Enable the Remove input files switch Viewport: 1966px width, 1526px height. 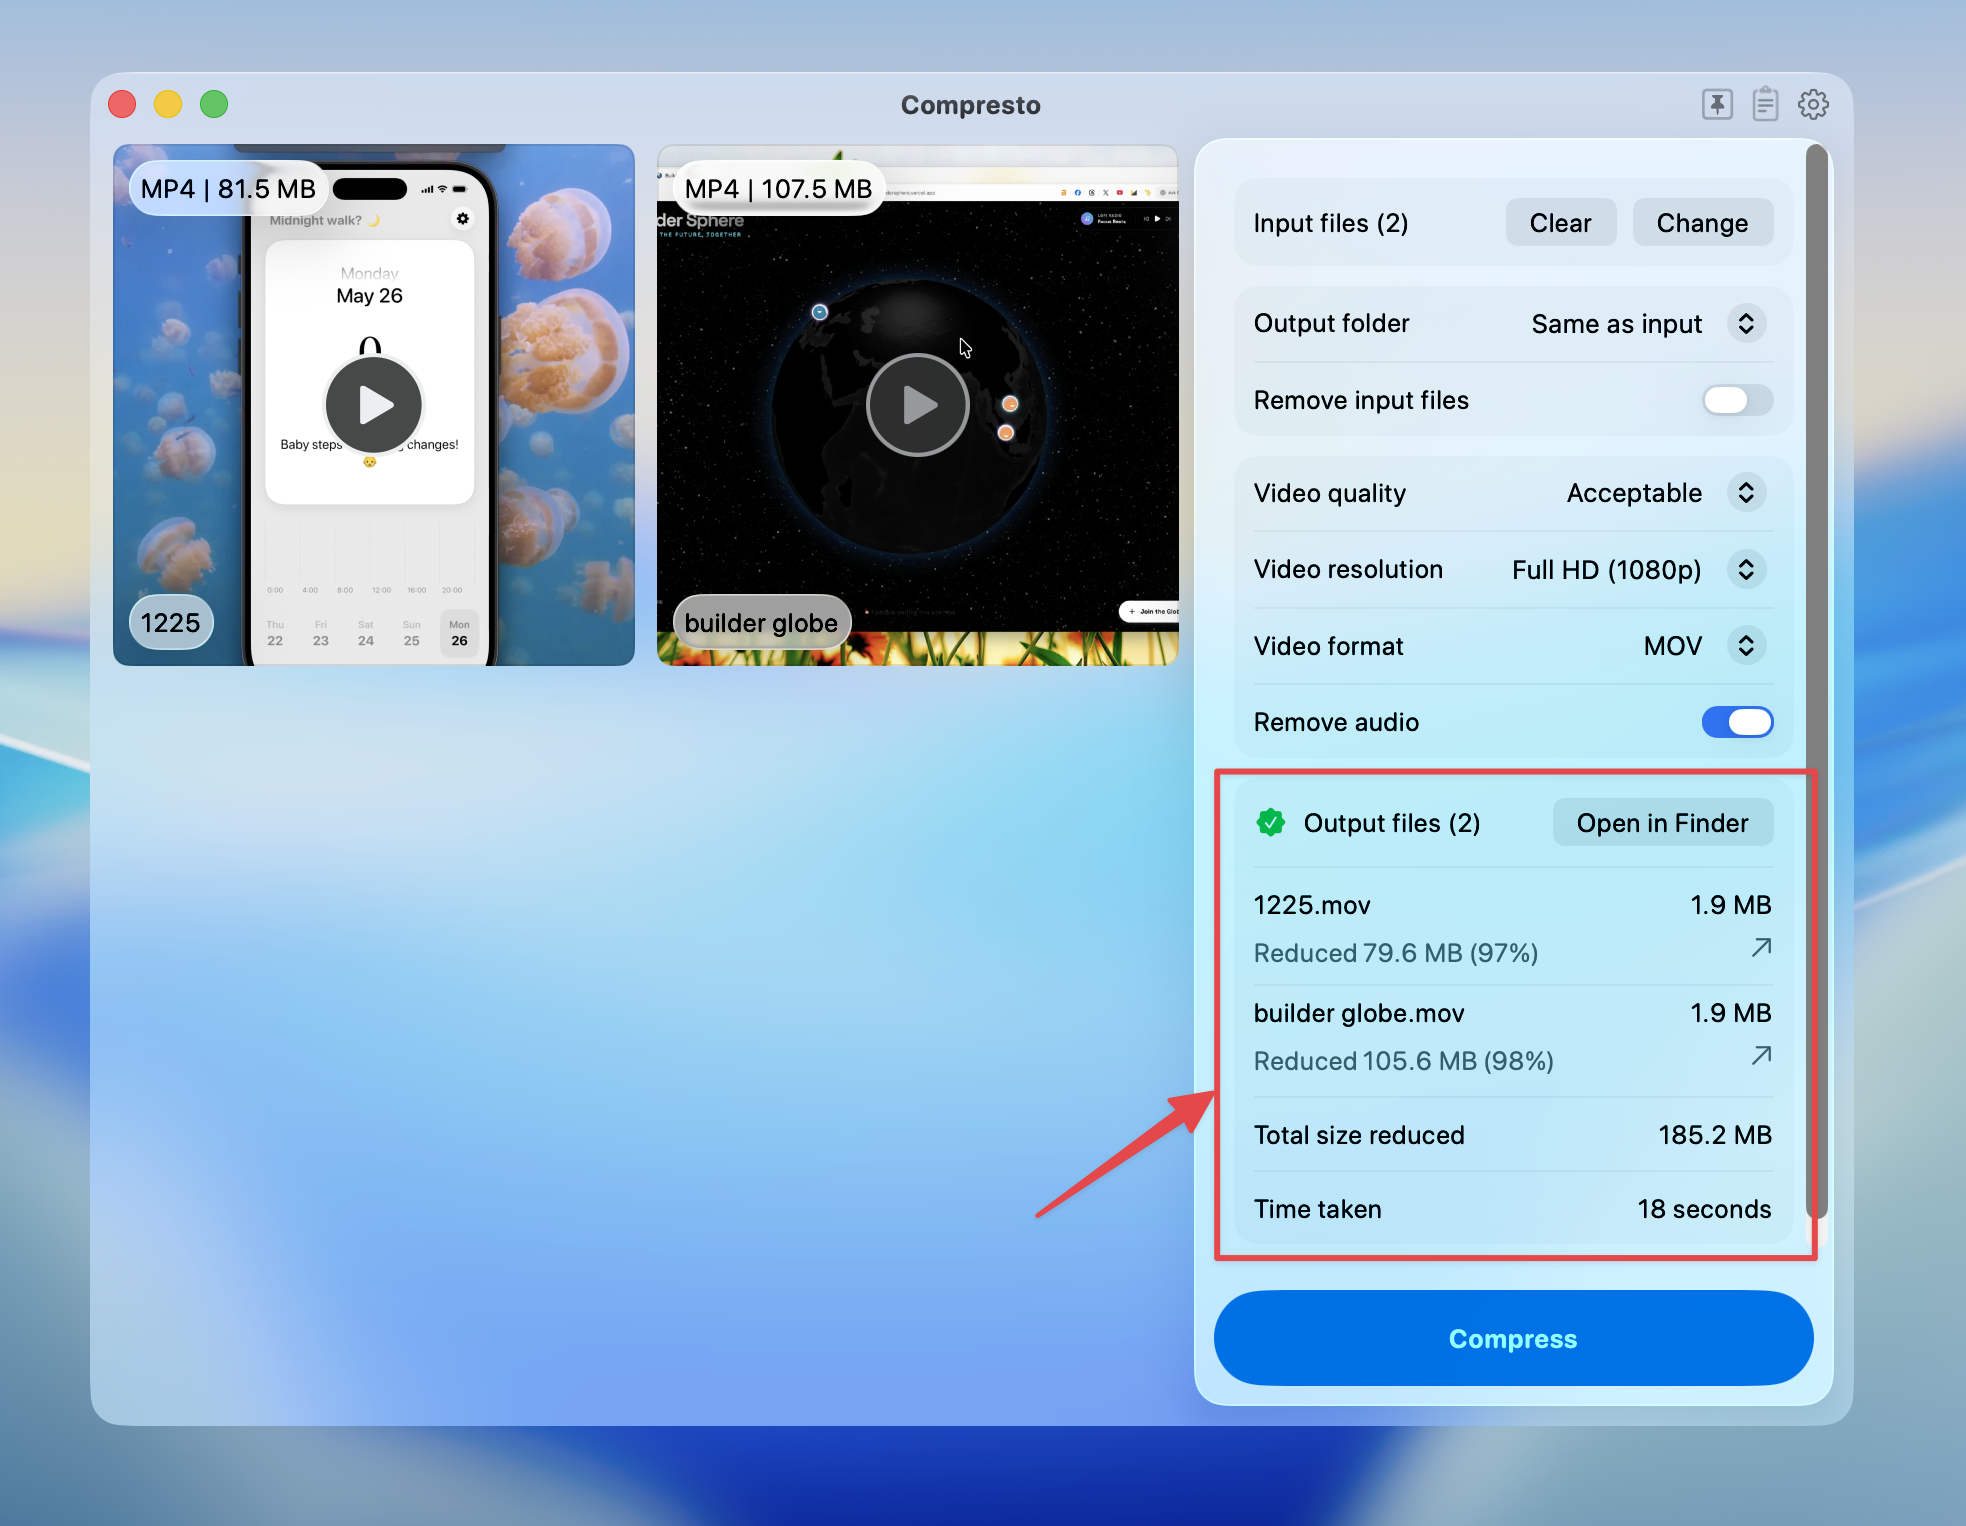click(1737, 400)
